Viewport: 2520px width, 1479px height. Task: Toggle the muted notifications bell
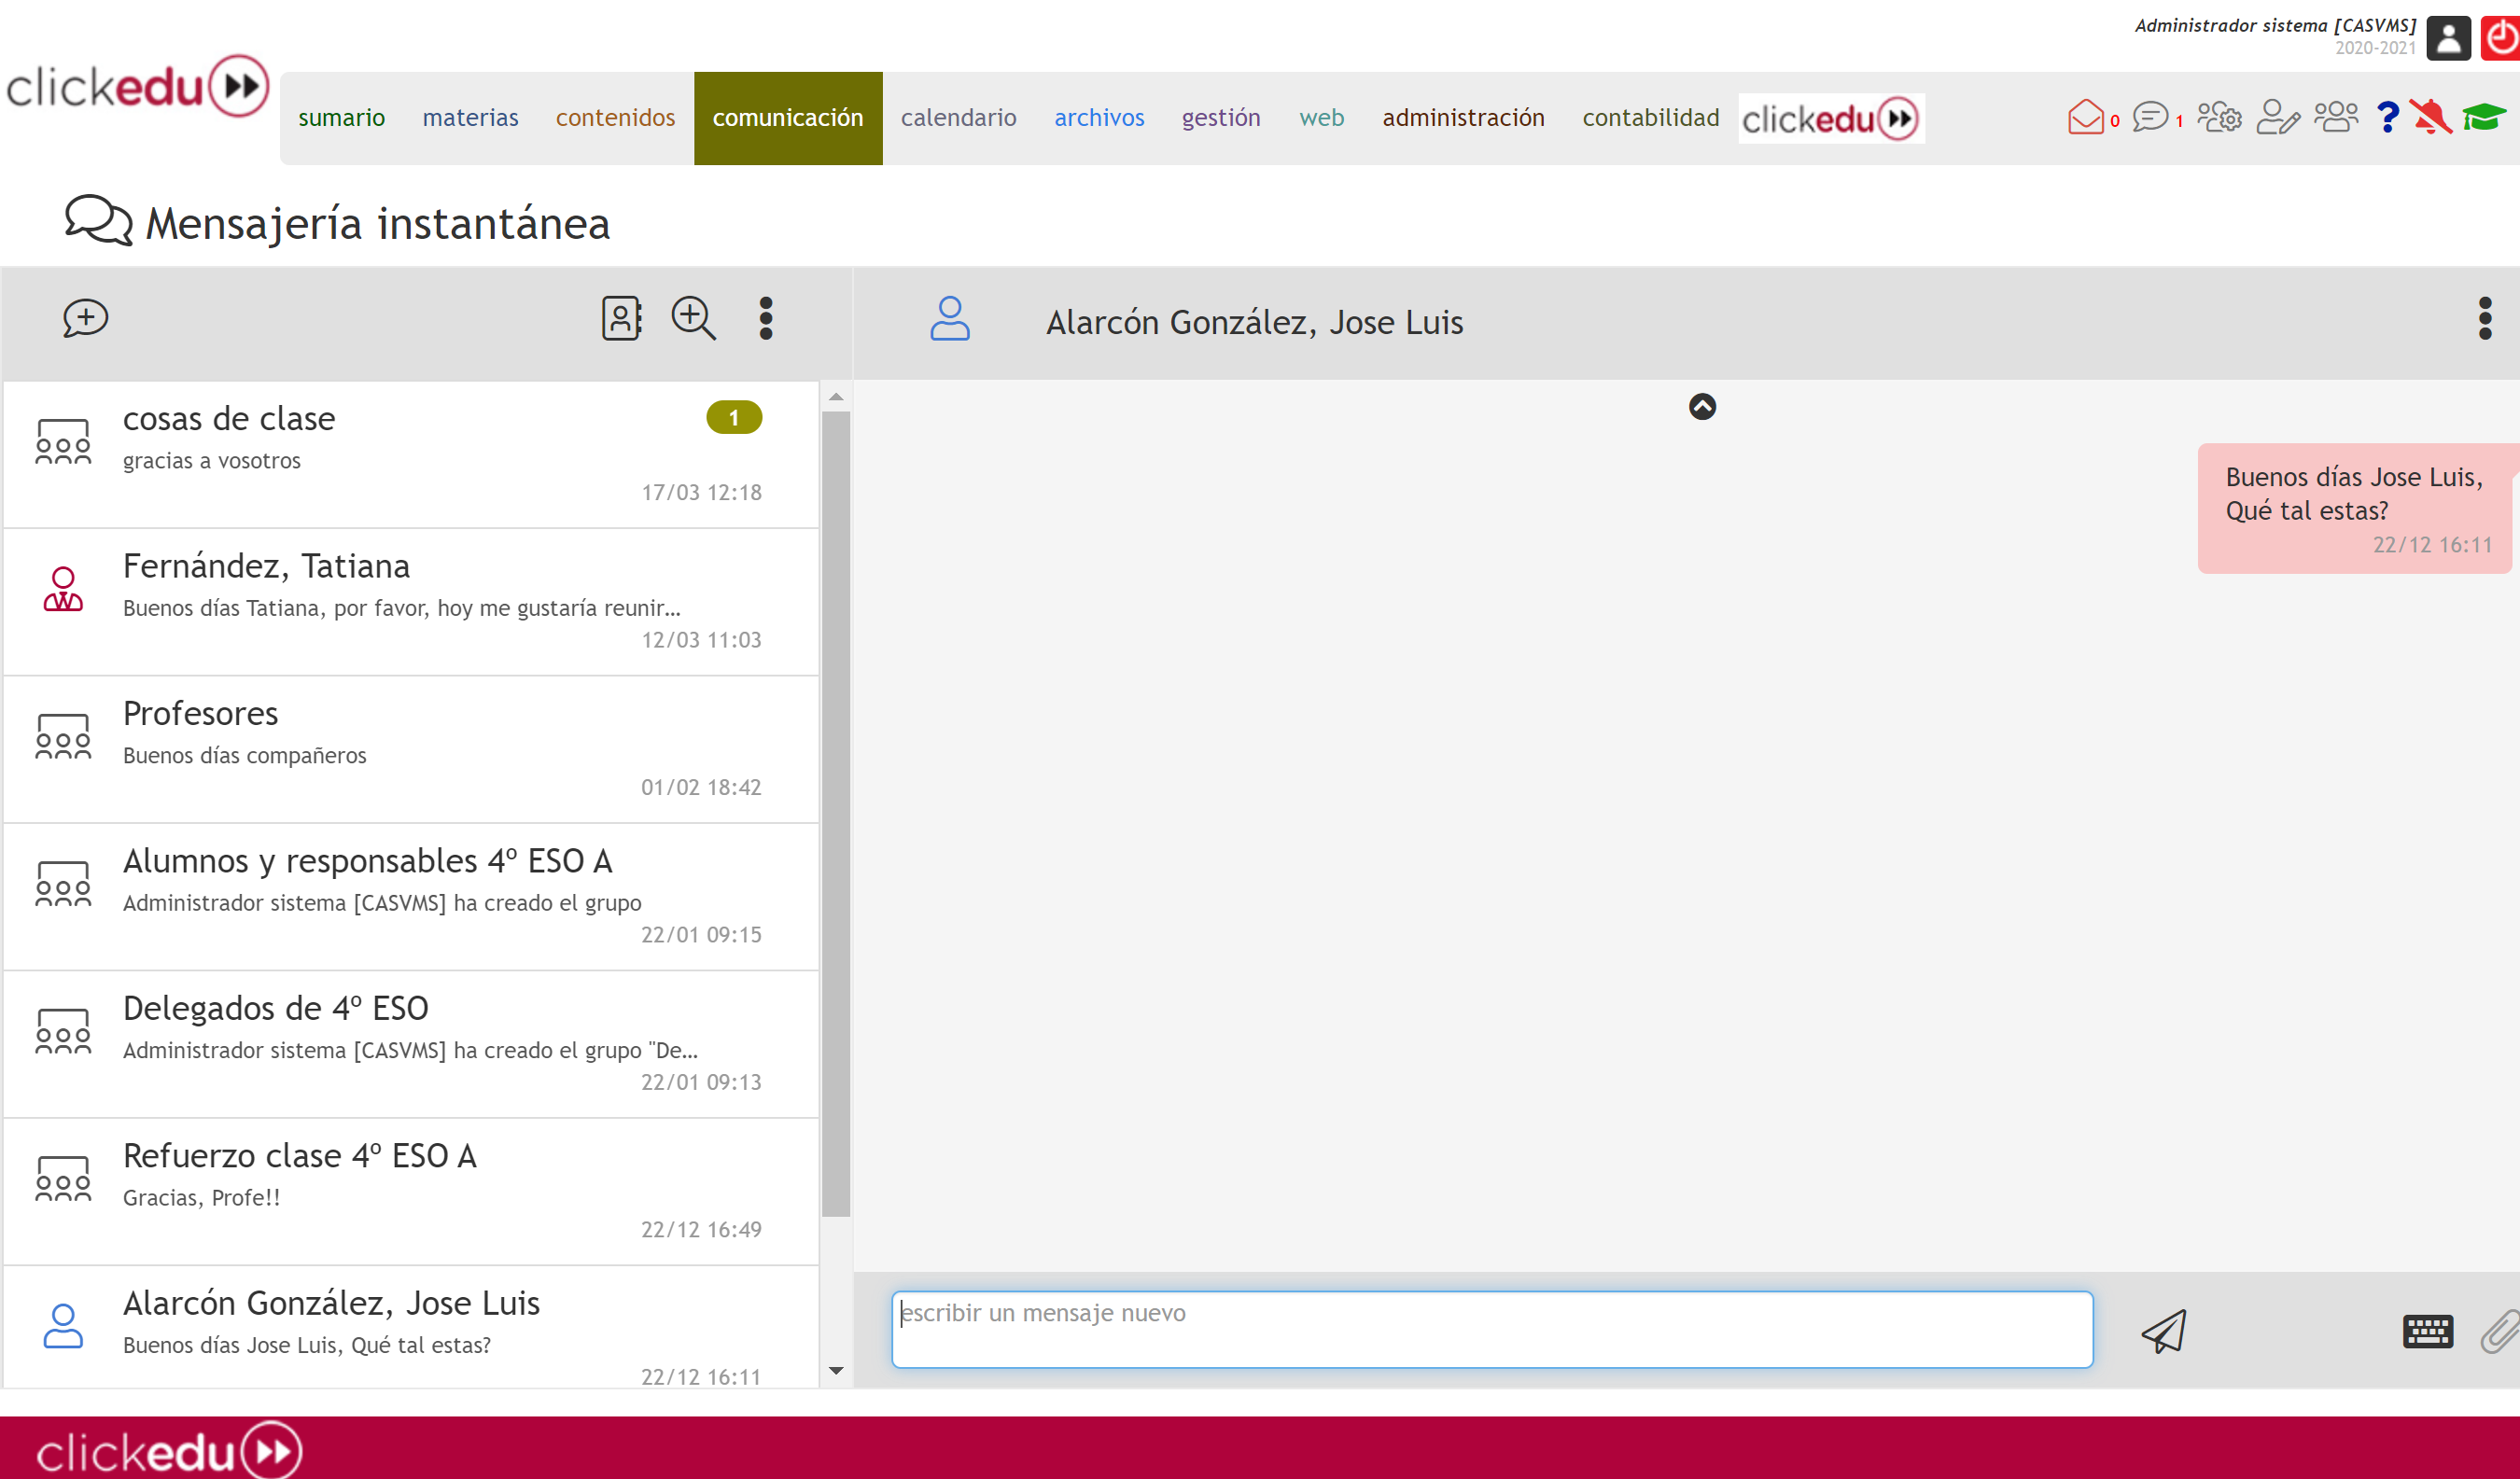[x=2430, y=118]
